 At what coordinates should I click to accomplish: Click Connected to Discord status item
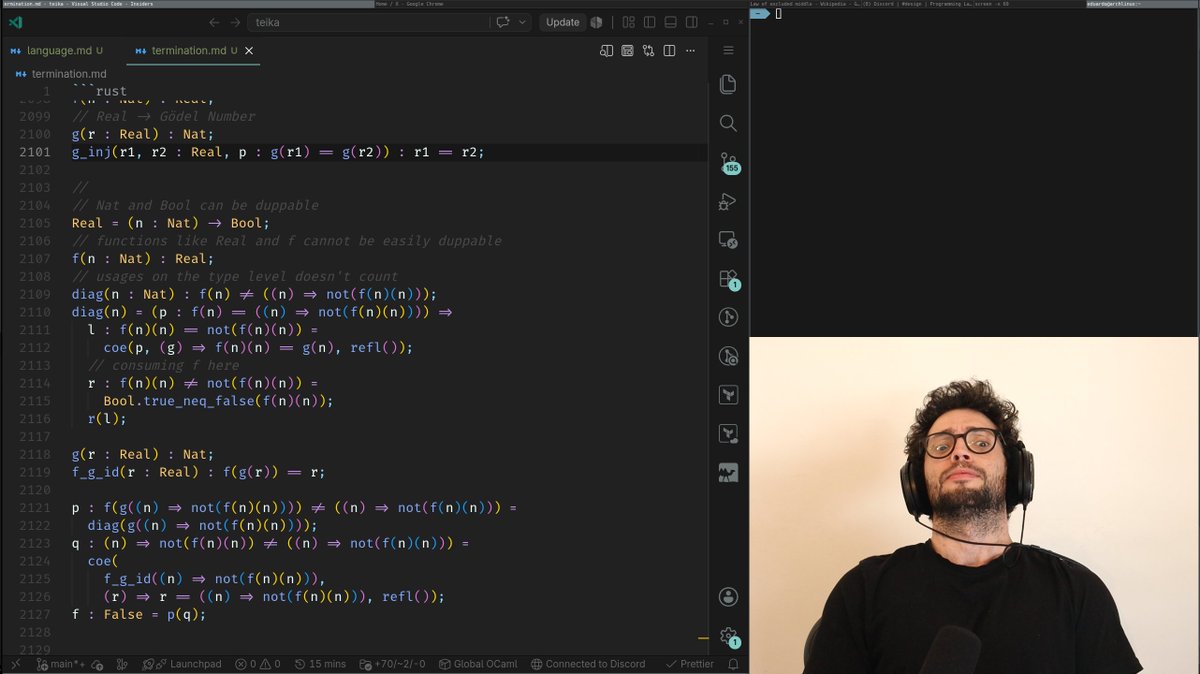589,664
